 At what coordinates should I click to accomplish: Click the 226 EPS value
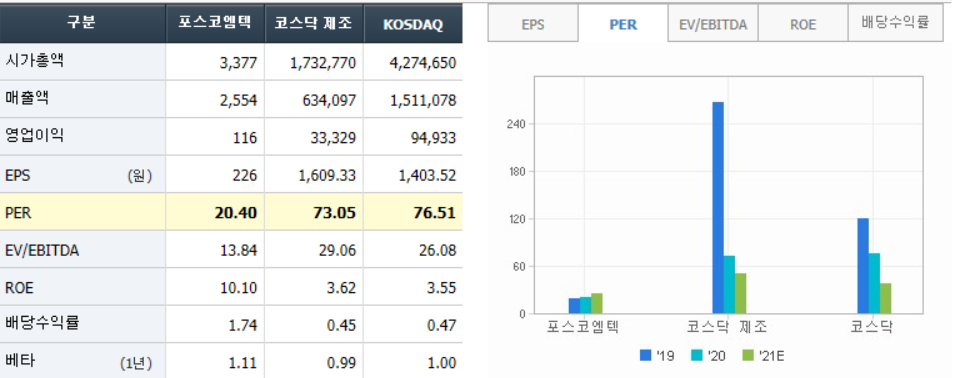244,176
